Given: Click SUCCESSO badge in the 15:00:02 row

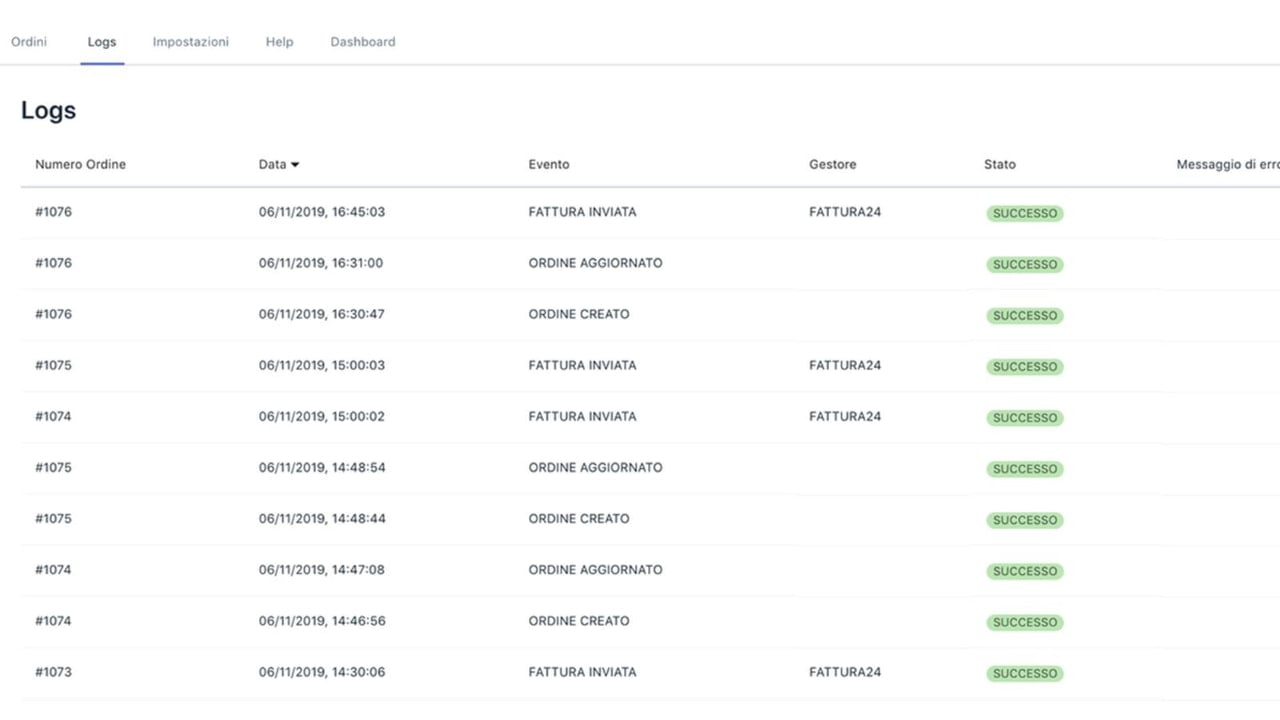Looking at the screenshot, I should coord(1025,417).
